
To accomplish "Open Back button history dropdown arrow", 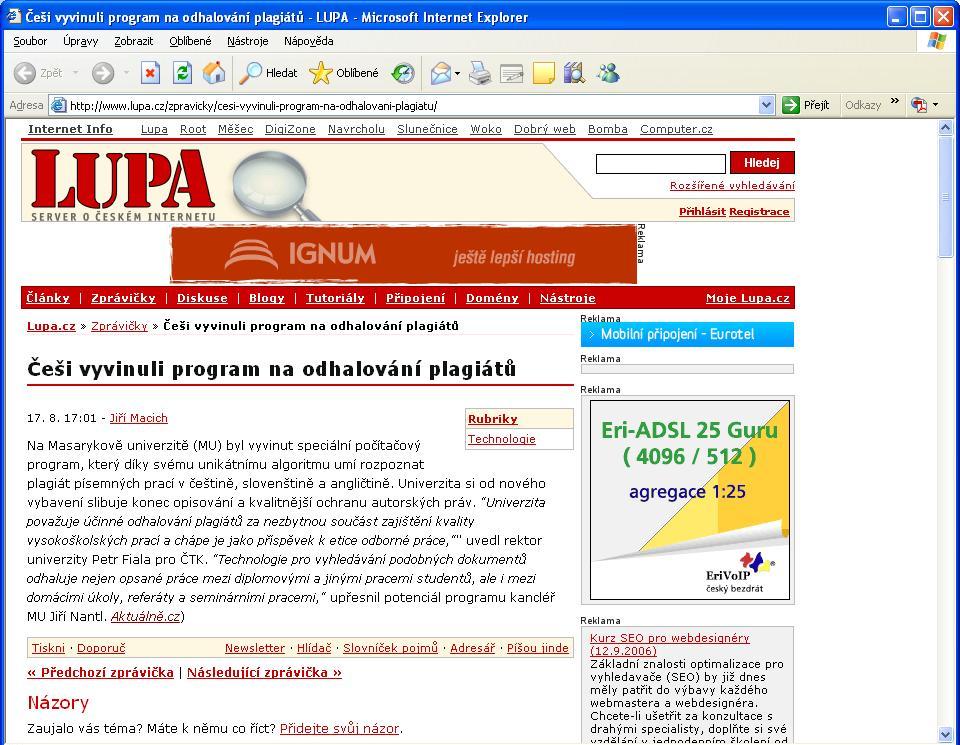I will (x=75, y=73).
